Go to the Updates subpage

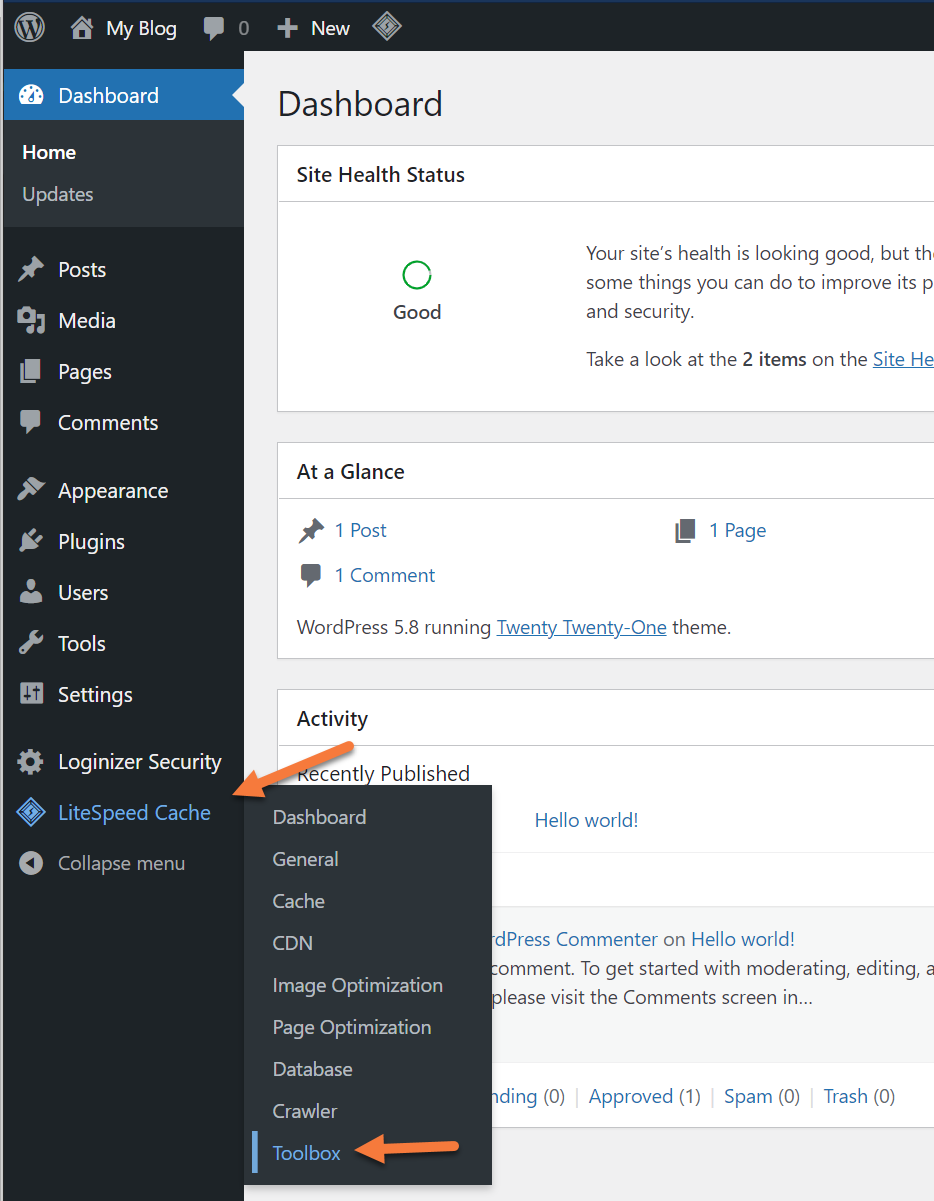[x=58, y=194]
